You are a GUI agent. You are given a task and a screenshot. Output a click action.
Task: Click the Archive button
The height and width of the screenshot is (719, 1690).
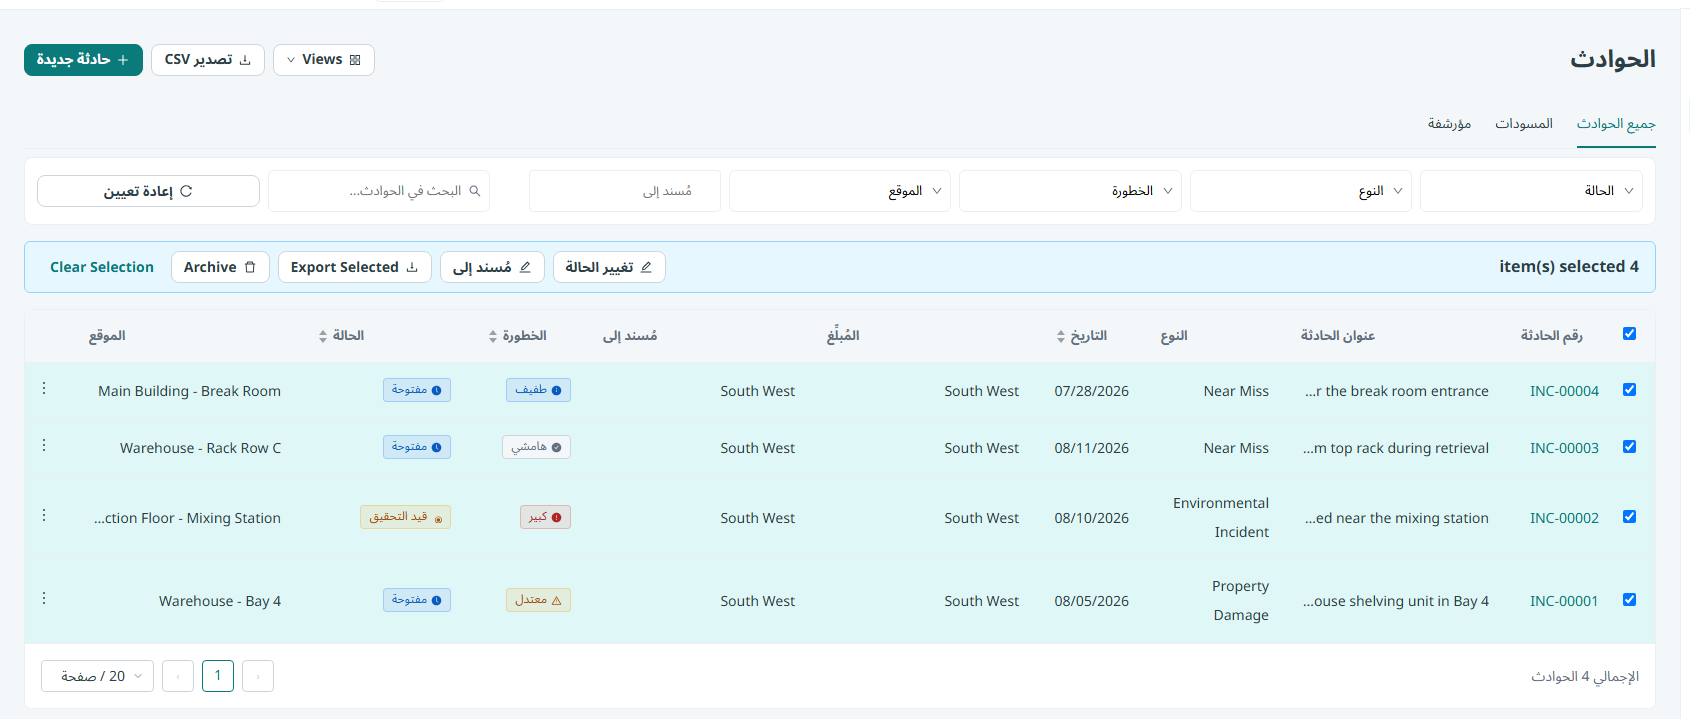click(x=220, y=267)
